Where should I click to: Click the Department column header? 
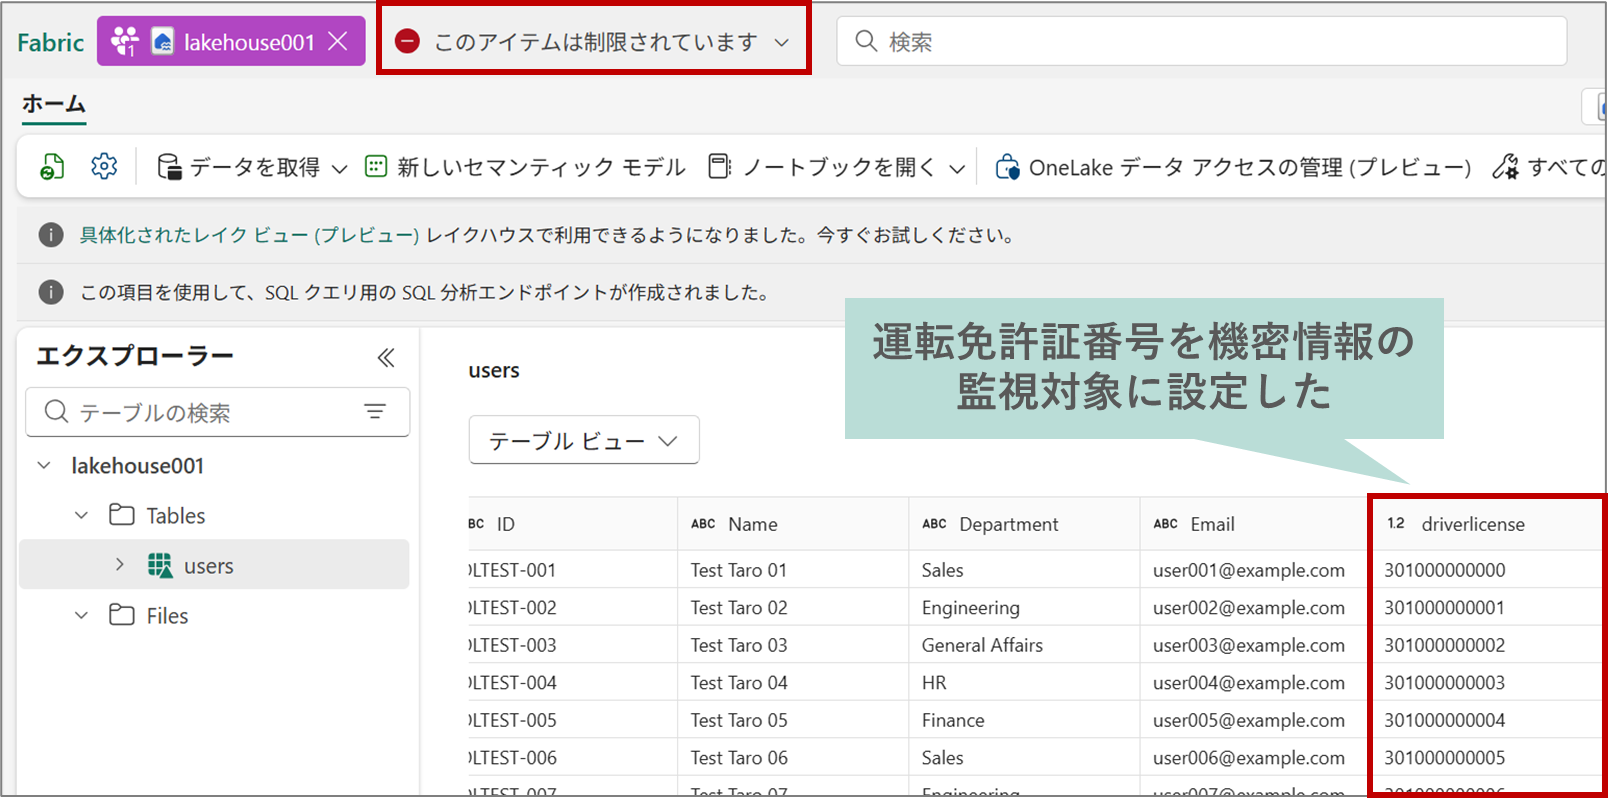(1024, 524)
